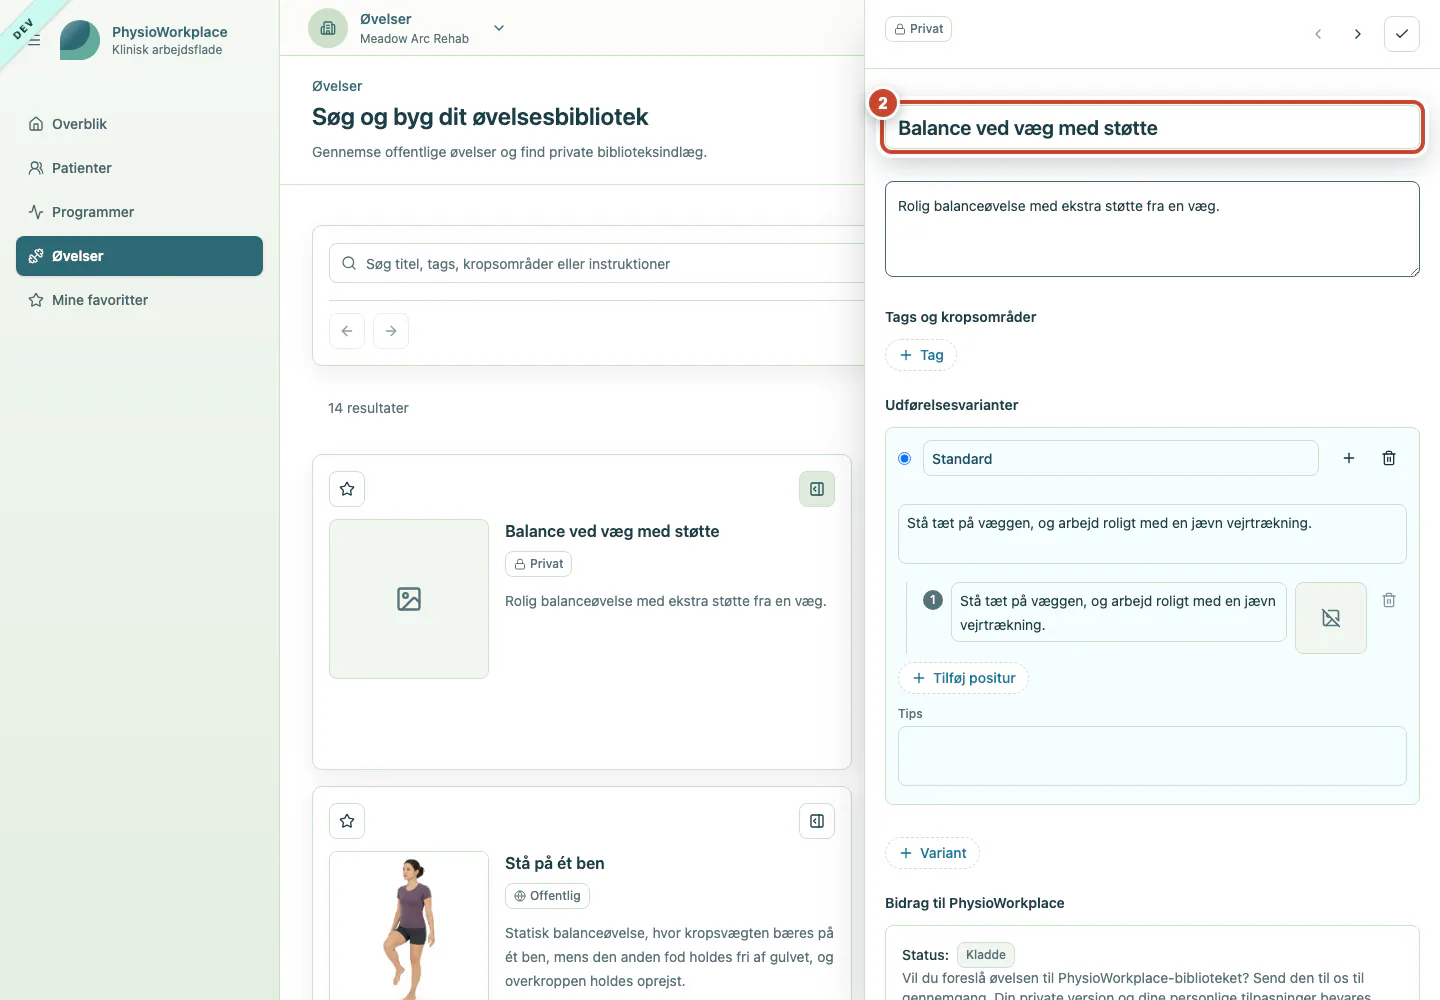The width and height of the screenshot is (1440, 1000).
Task: Focus the exercise search field
Action: pos(600,264)
